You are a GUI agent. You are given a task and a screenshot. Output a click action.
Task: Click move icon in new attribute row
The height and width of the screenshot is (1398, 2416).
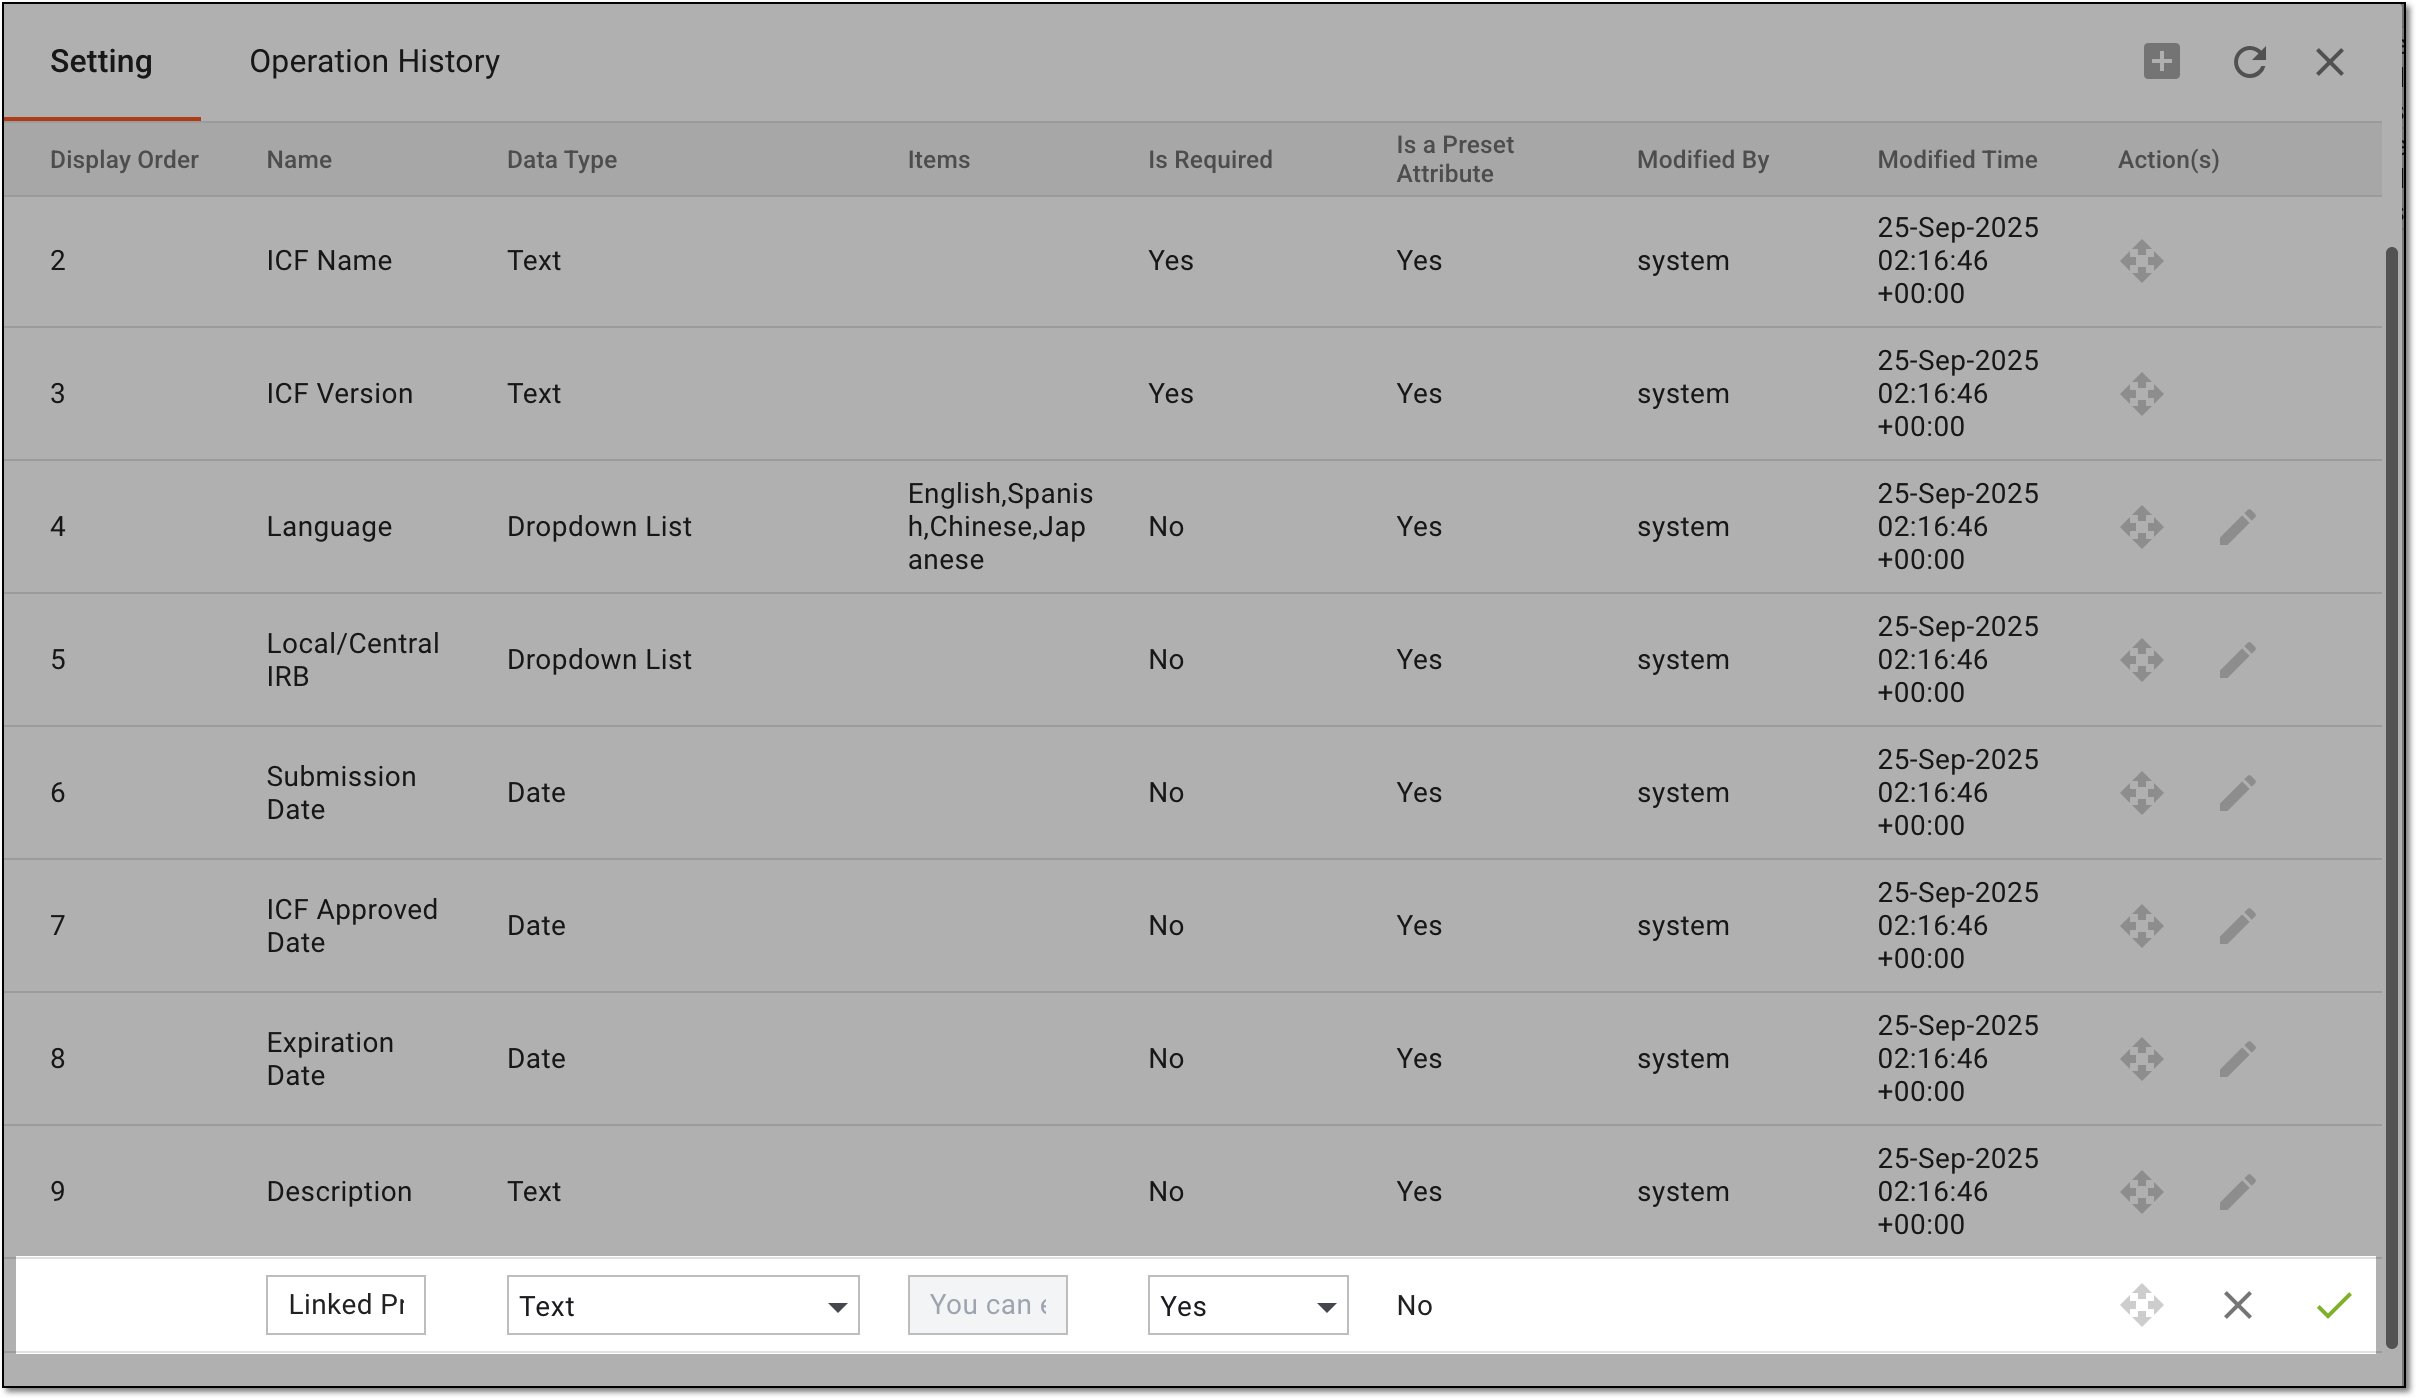pyautogui.click(x=2141, y=1305)
